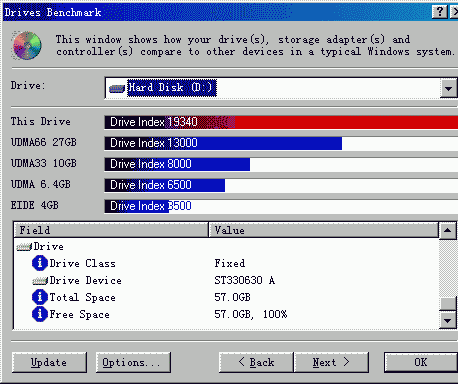Click the Field column header
Viewport: 458px width, 384px height.
coord(111,230)
